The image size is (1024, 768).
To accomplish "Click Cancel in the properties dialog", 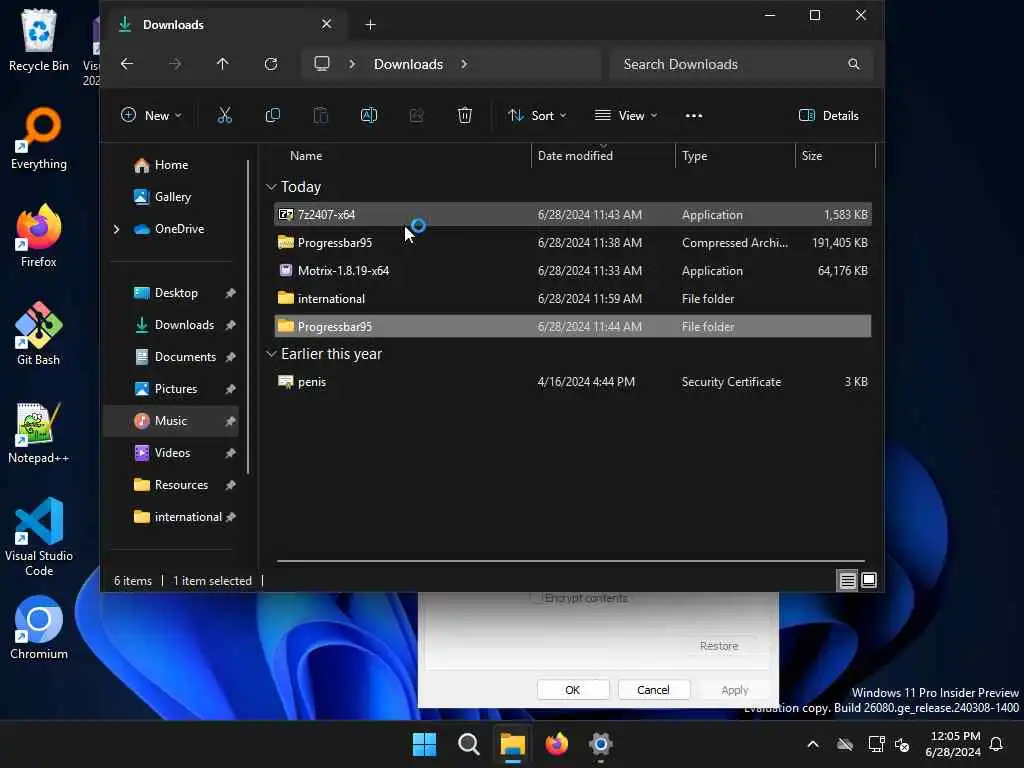I will pos(653,690).
